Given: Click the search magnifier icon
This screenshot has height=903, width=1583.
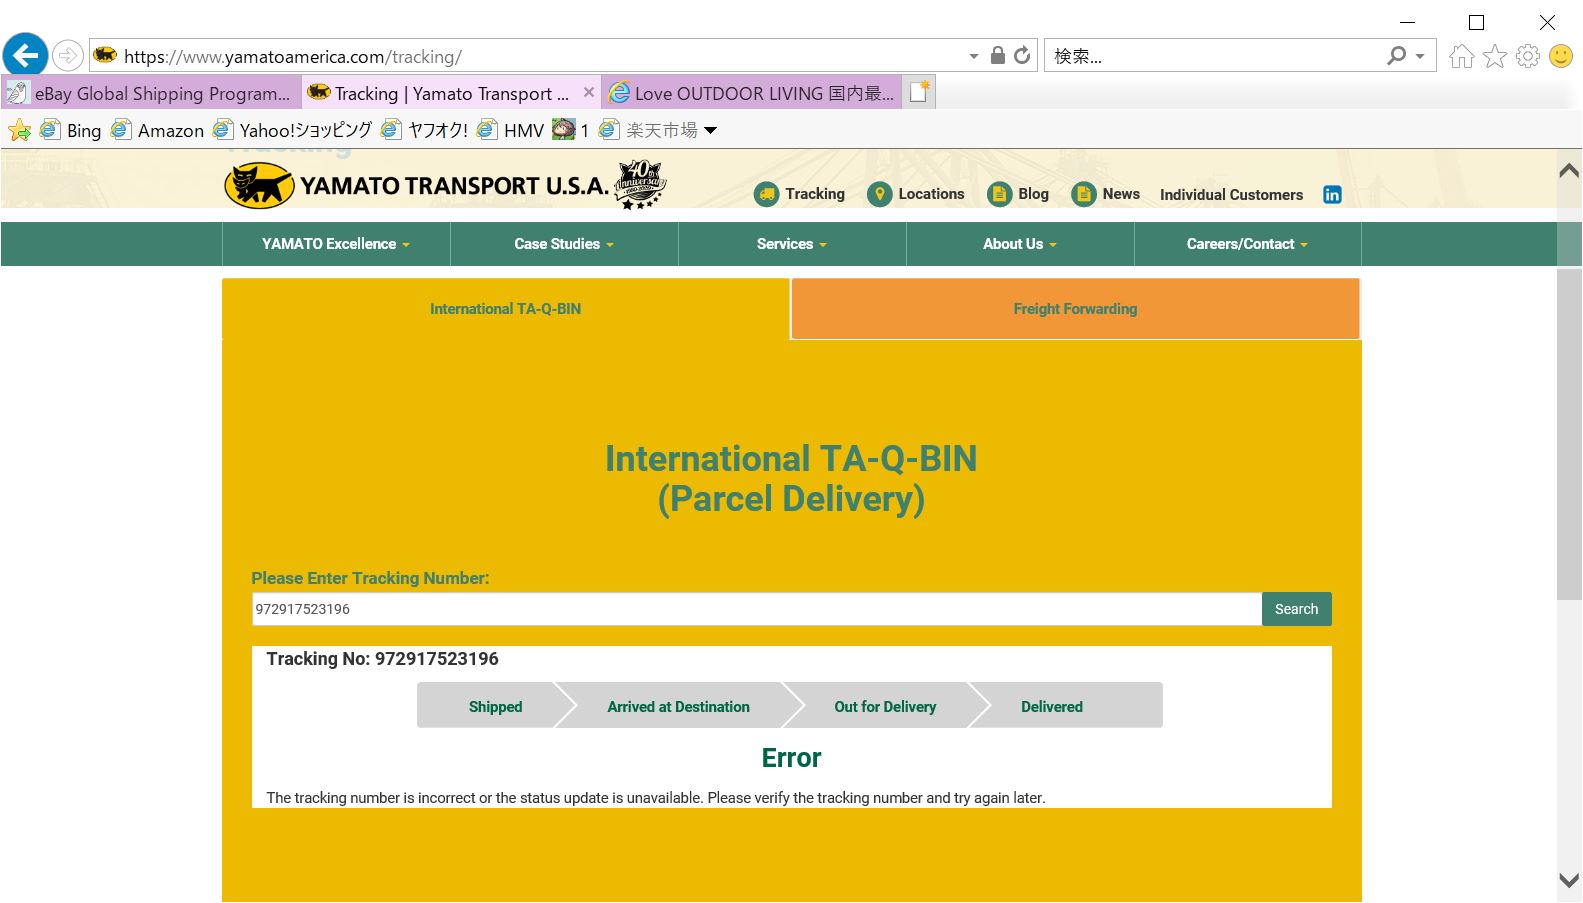Looking at the screenshot, I should [x=1396, y=56].
